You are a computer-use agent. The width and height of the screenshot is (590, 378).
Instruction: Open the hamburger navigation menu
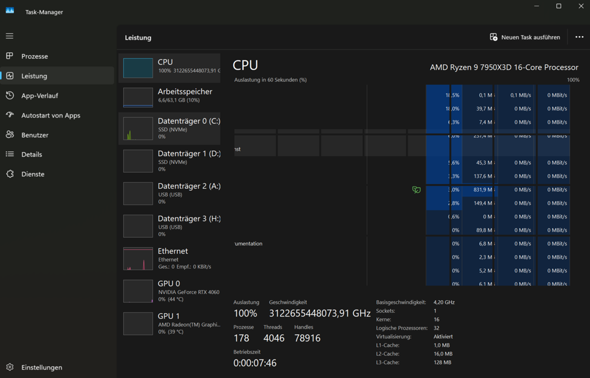click(9, 36)
